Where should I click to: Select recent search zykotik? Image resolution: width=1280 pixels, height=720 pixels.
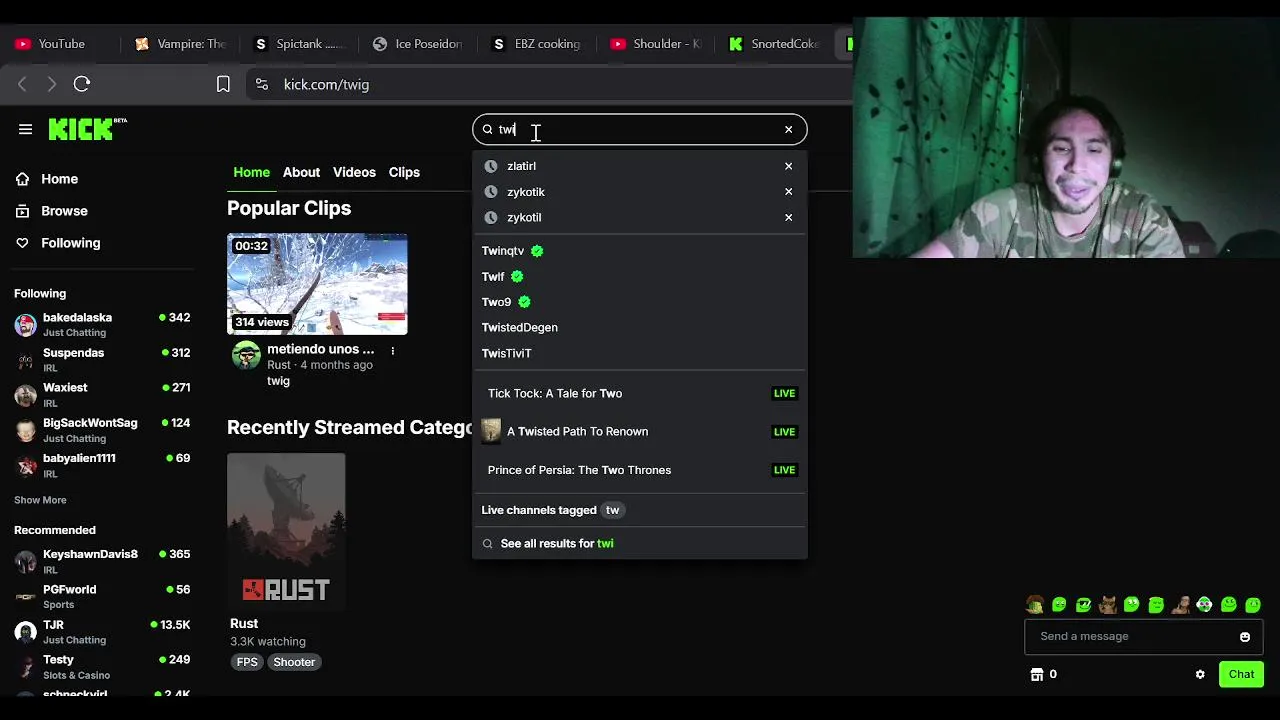pyautogui.click(x=525, y=192)
